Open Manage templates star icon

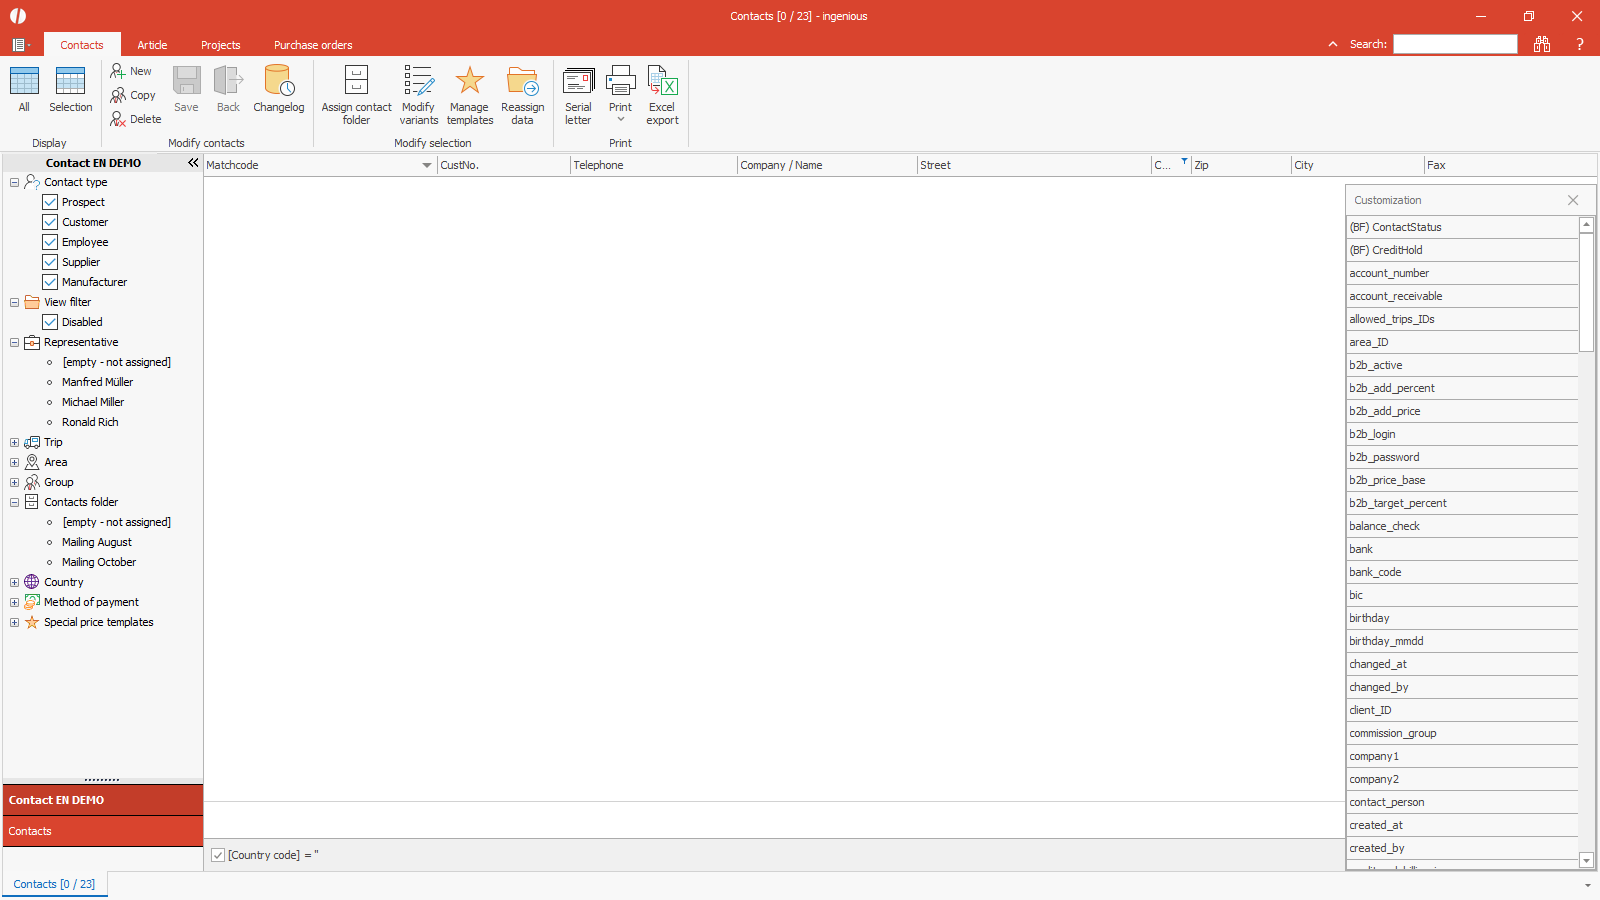point(469,82)
